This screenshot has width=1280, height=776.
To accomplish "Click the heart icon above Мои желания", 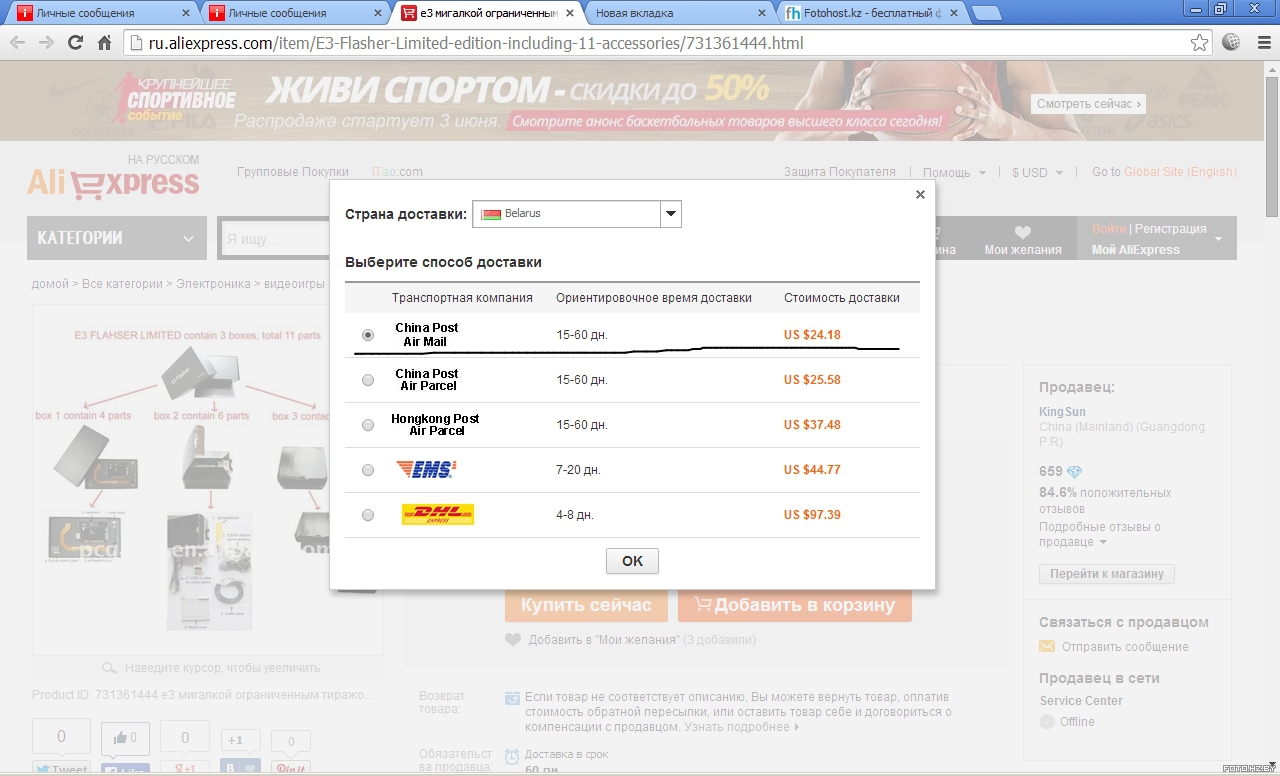I will [x=1022, y=232].
